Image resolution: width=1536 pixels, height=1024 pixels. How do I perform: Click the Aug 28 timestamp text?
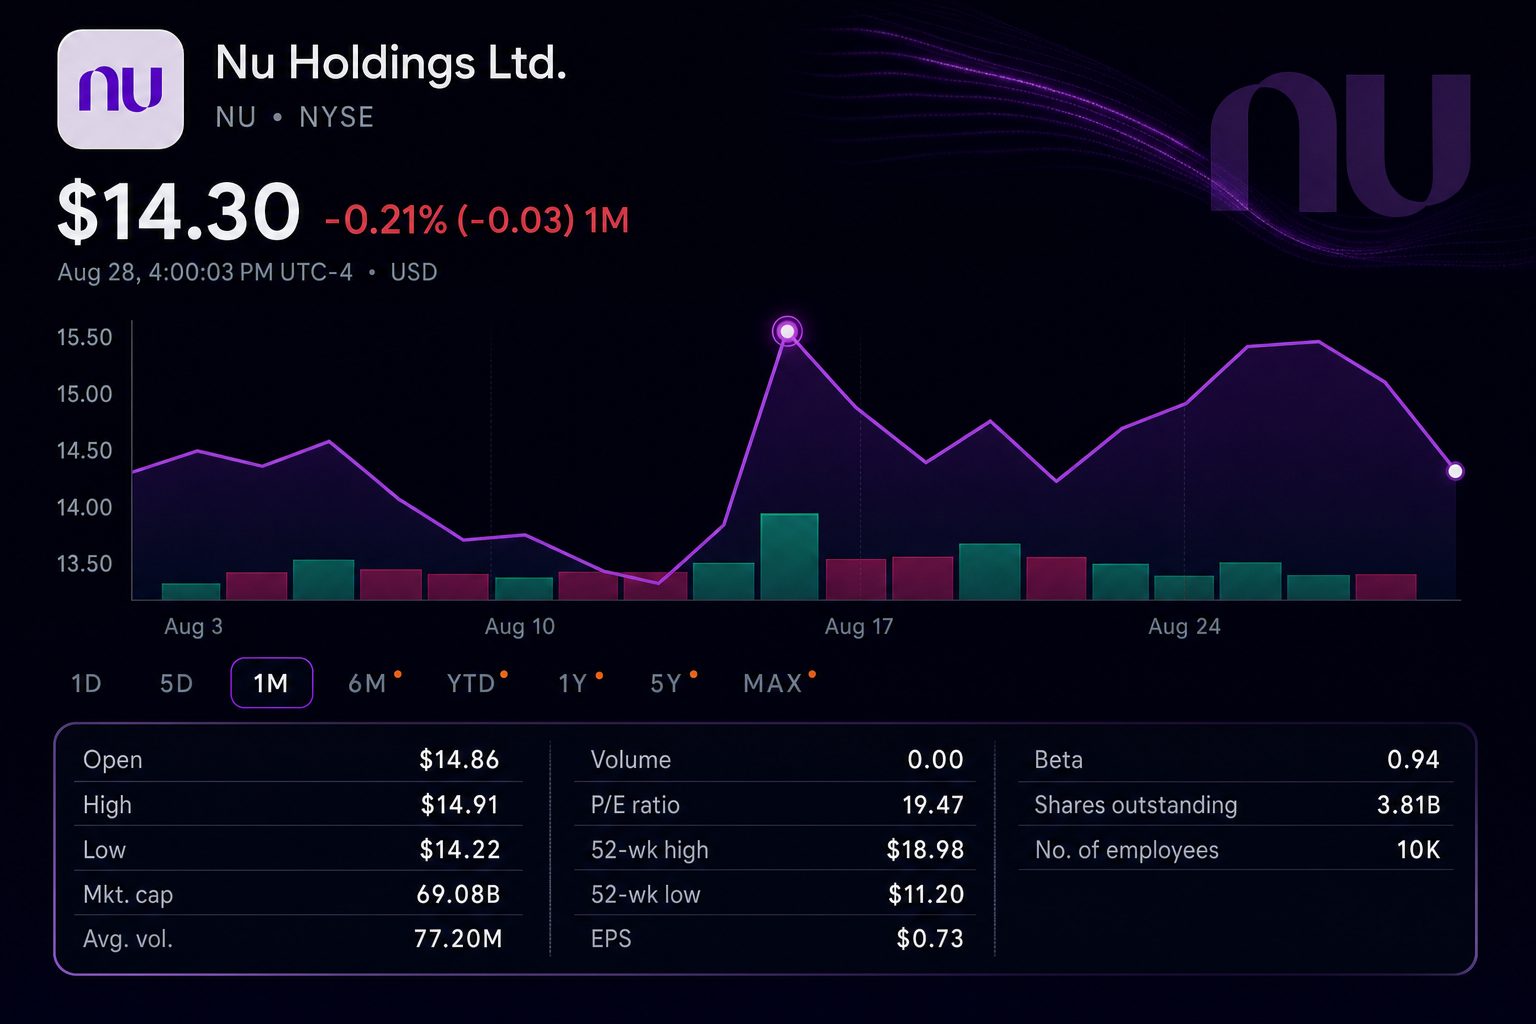(x=205, y=273)
